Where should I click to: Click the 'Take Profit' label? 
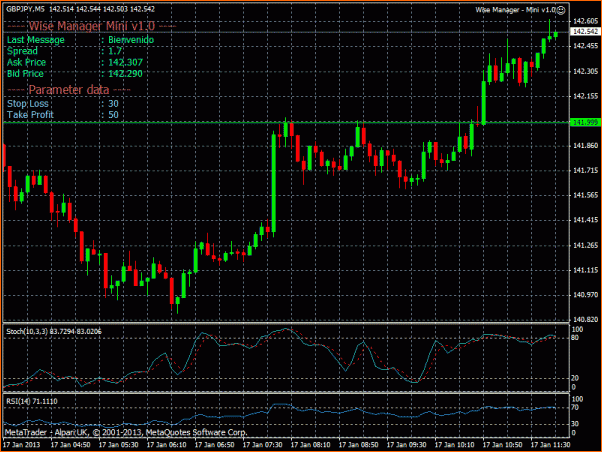tap(30, 115)
